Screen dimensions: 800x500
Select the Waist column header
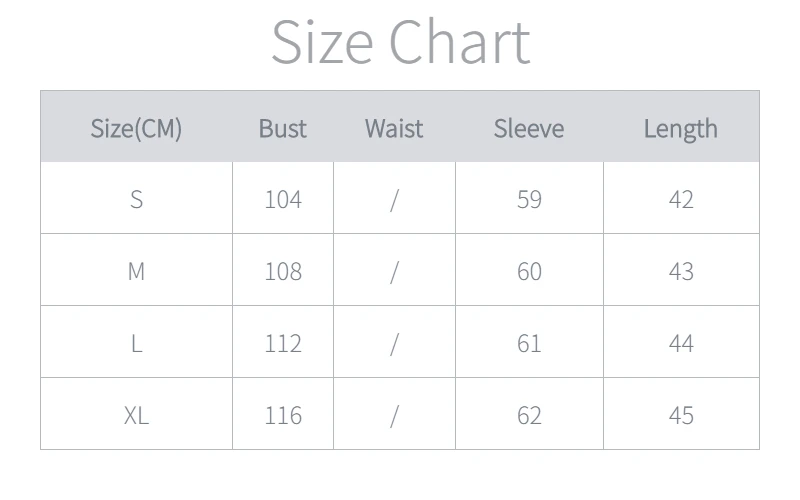point(394,128)
